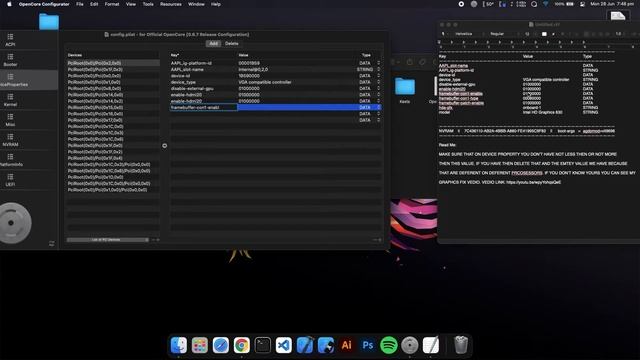This screenshot has height=360, width=640.
Task: Open the Window menu
Action: coord(196,4)
